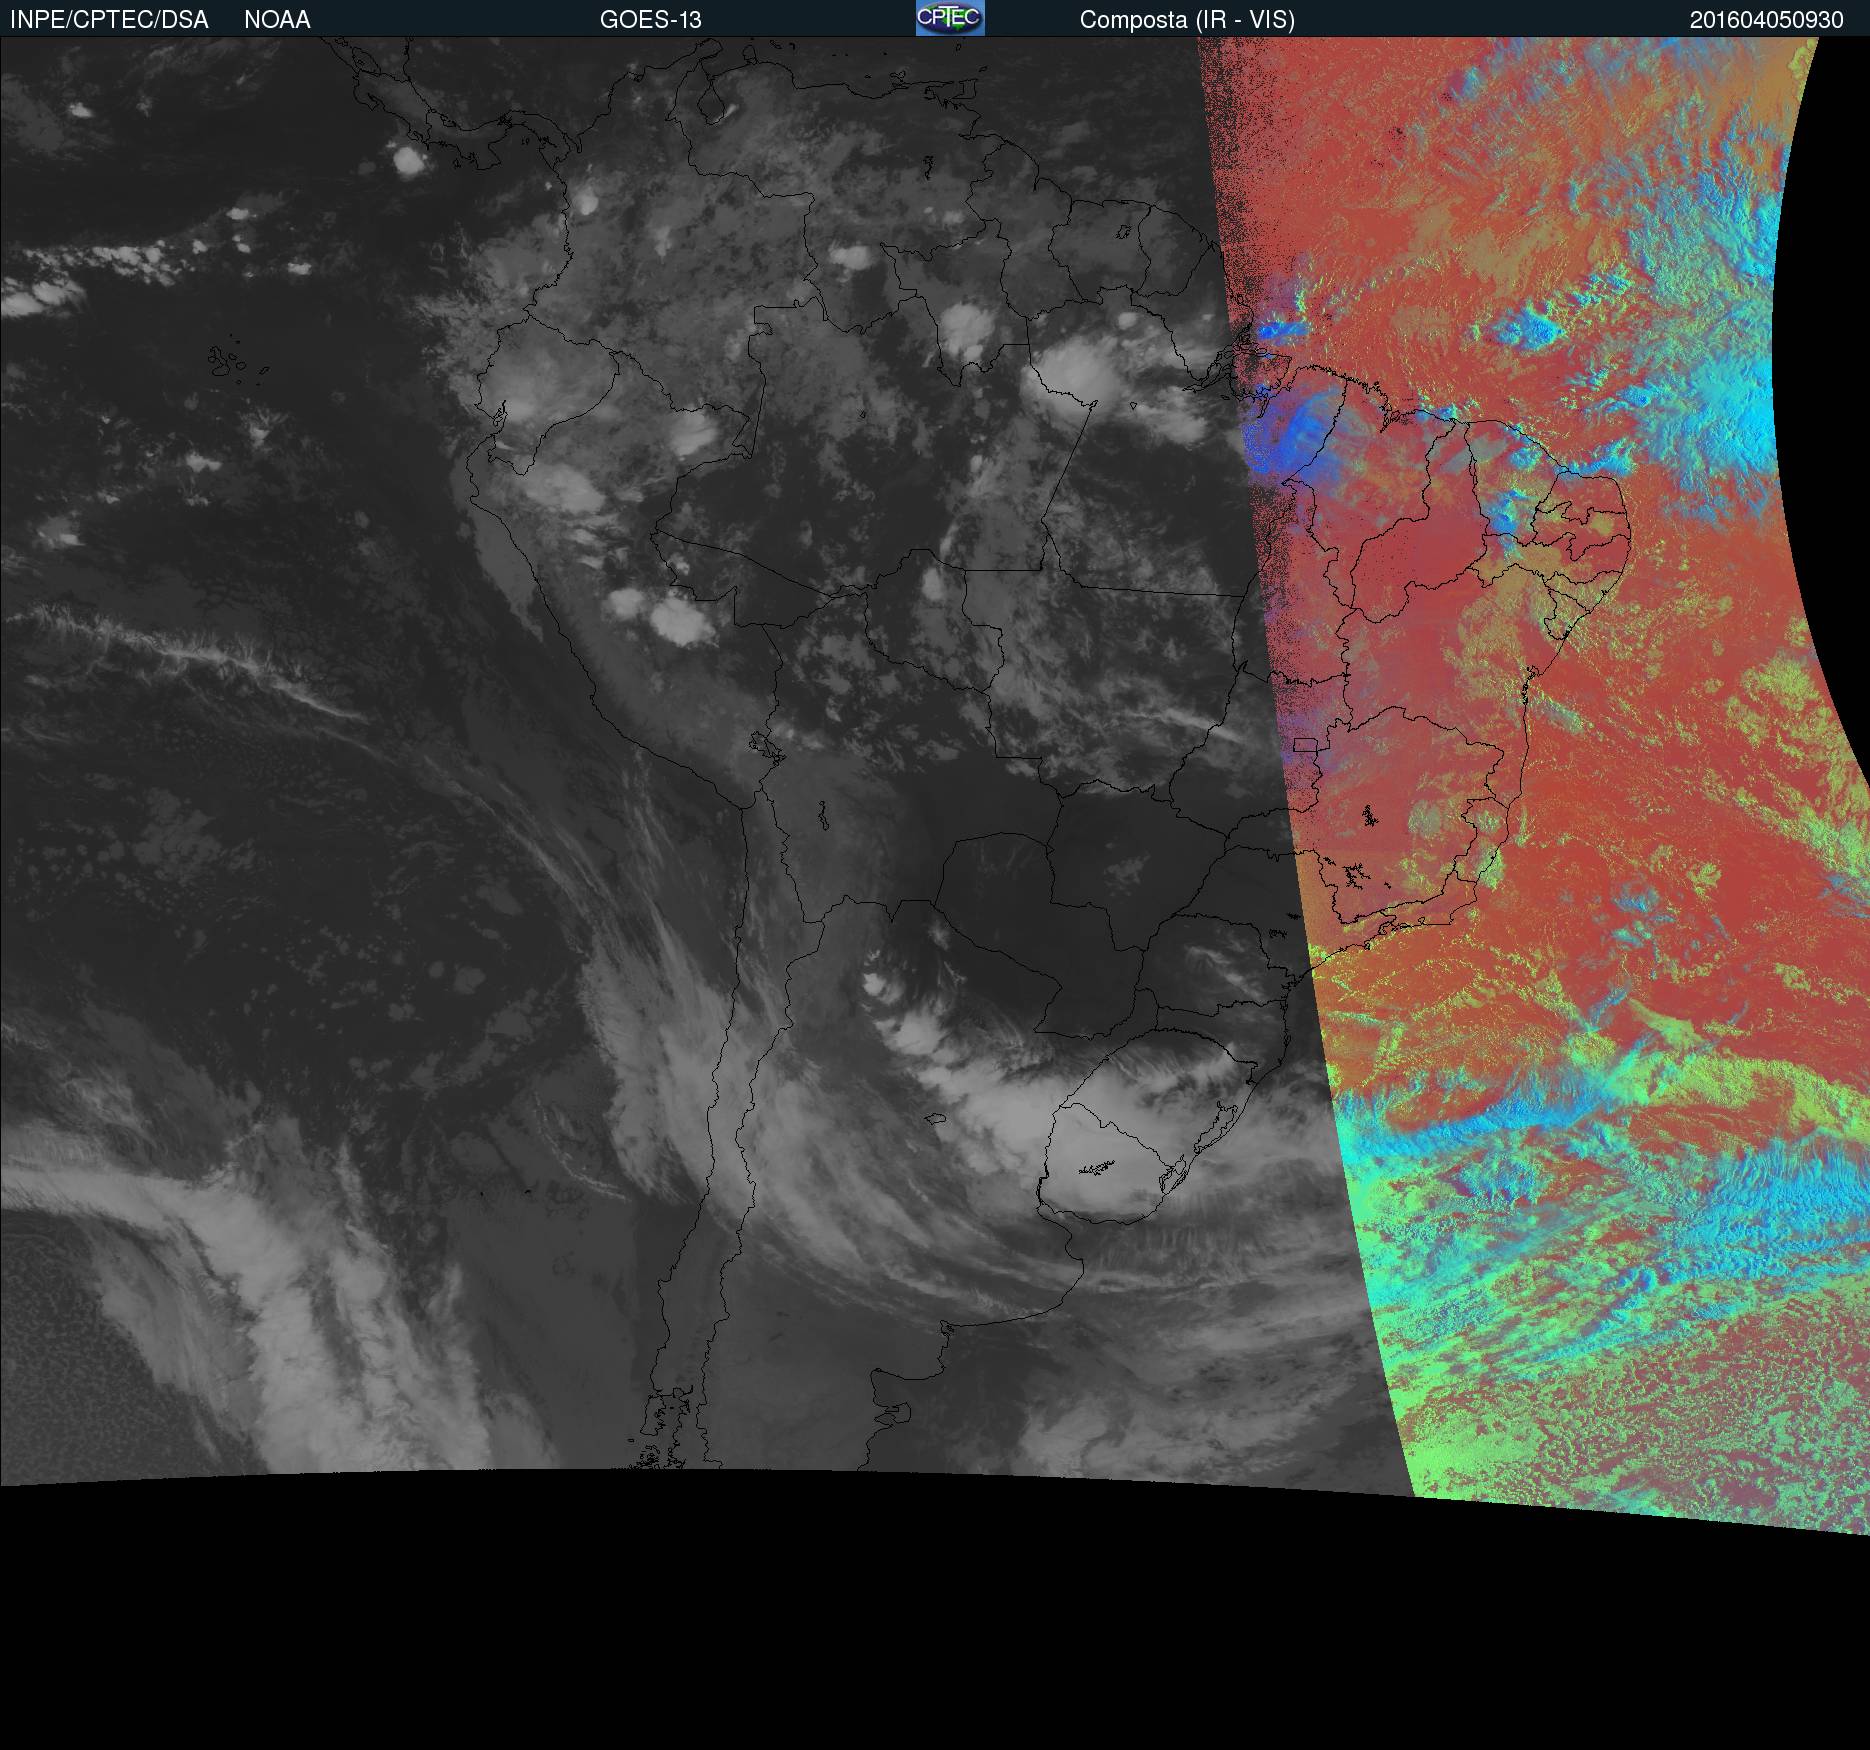Select the Composta (IR - VIS) title
The image size is (1870, 1750).
(x=1187, y=20)
